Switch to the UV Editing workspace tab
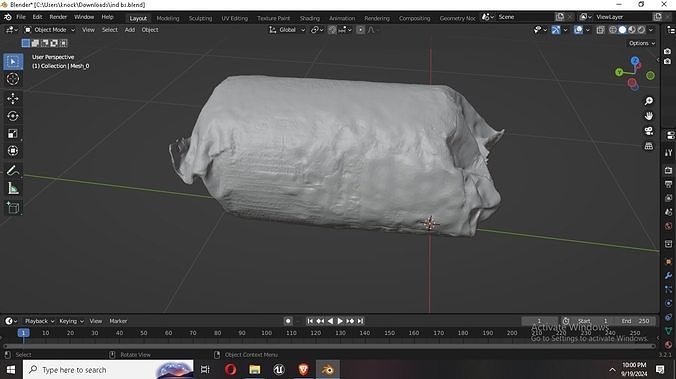Screen dimensions: 676x379 (x=235, y=18)
